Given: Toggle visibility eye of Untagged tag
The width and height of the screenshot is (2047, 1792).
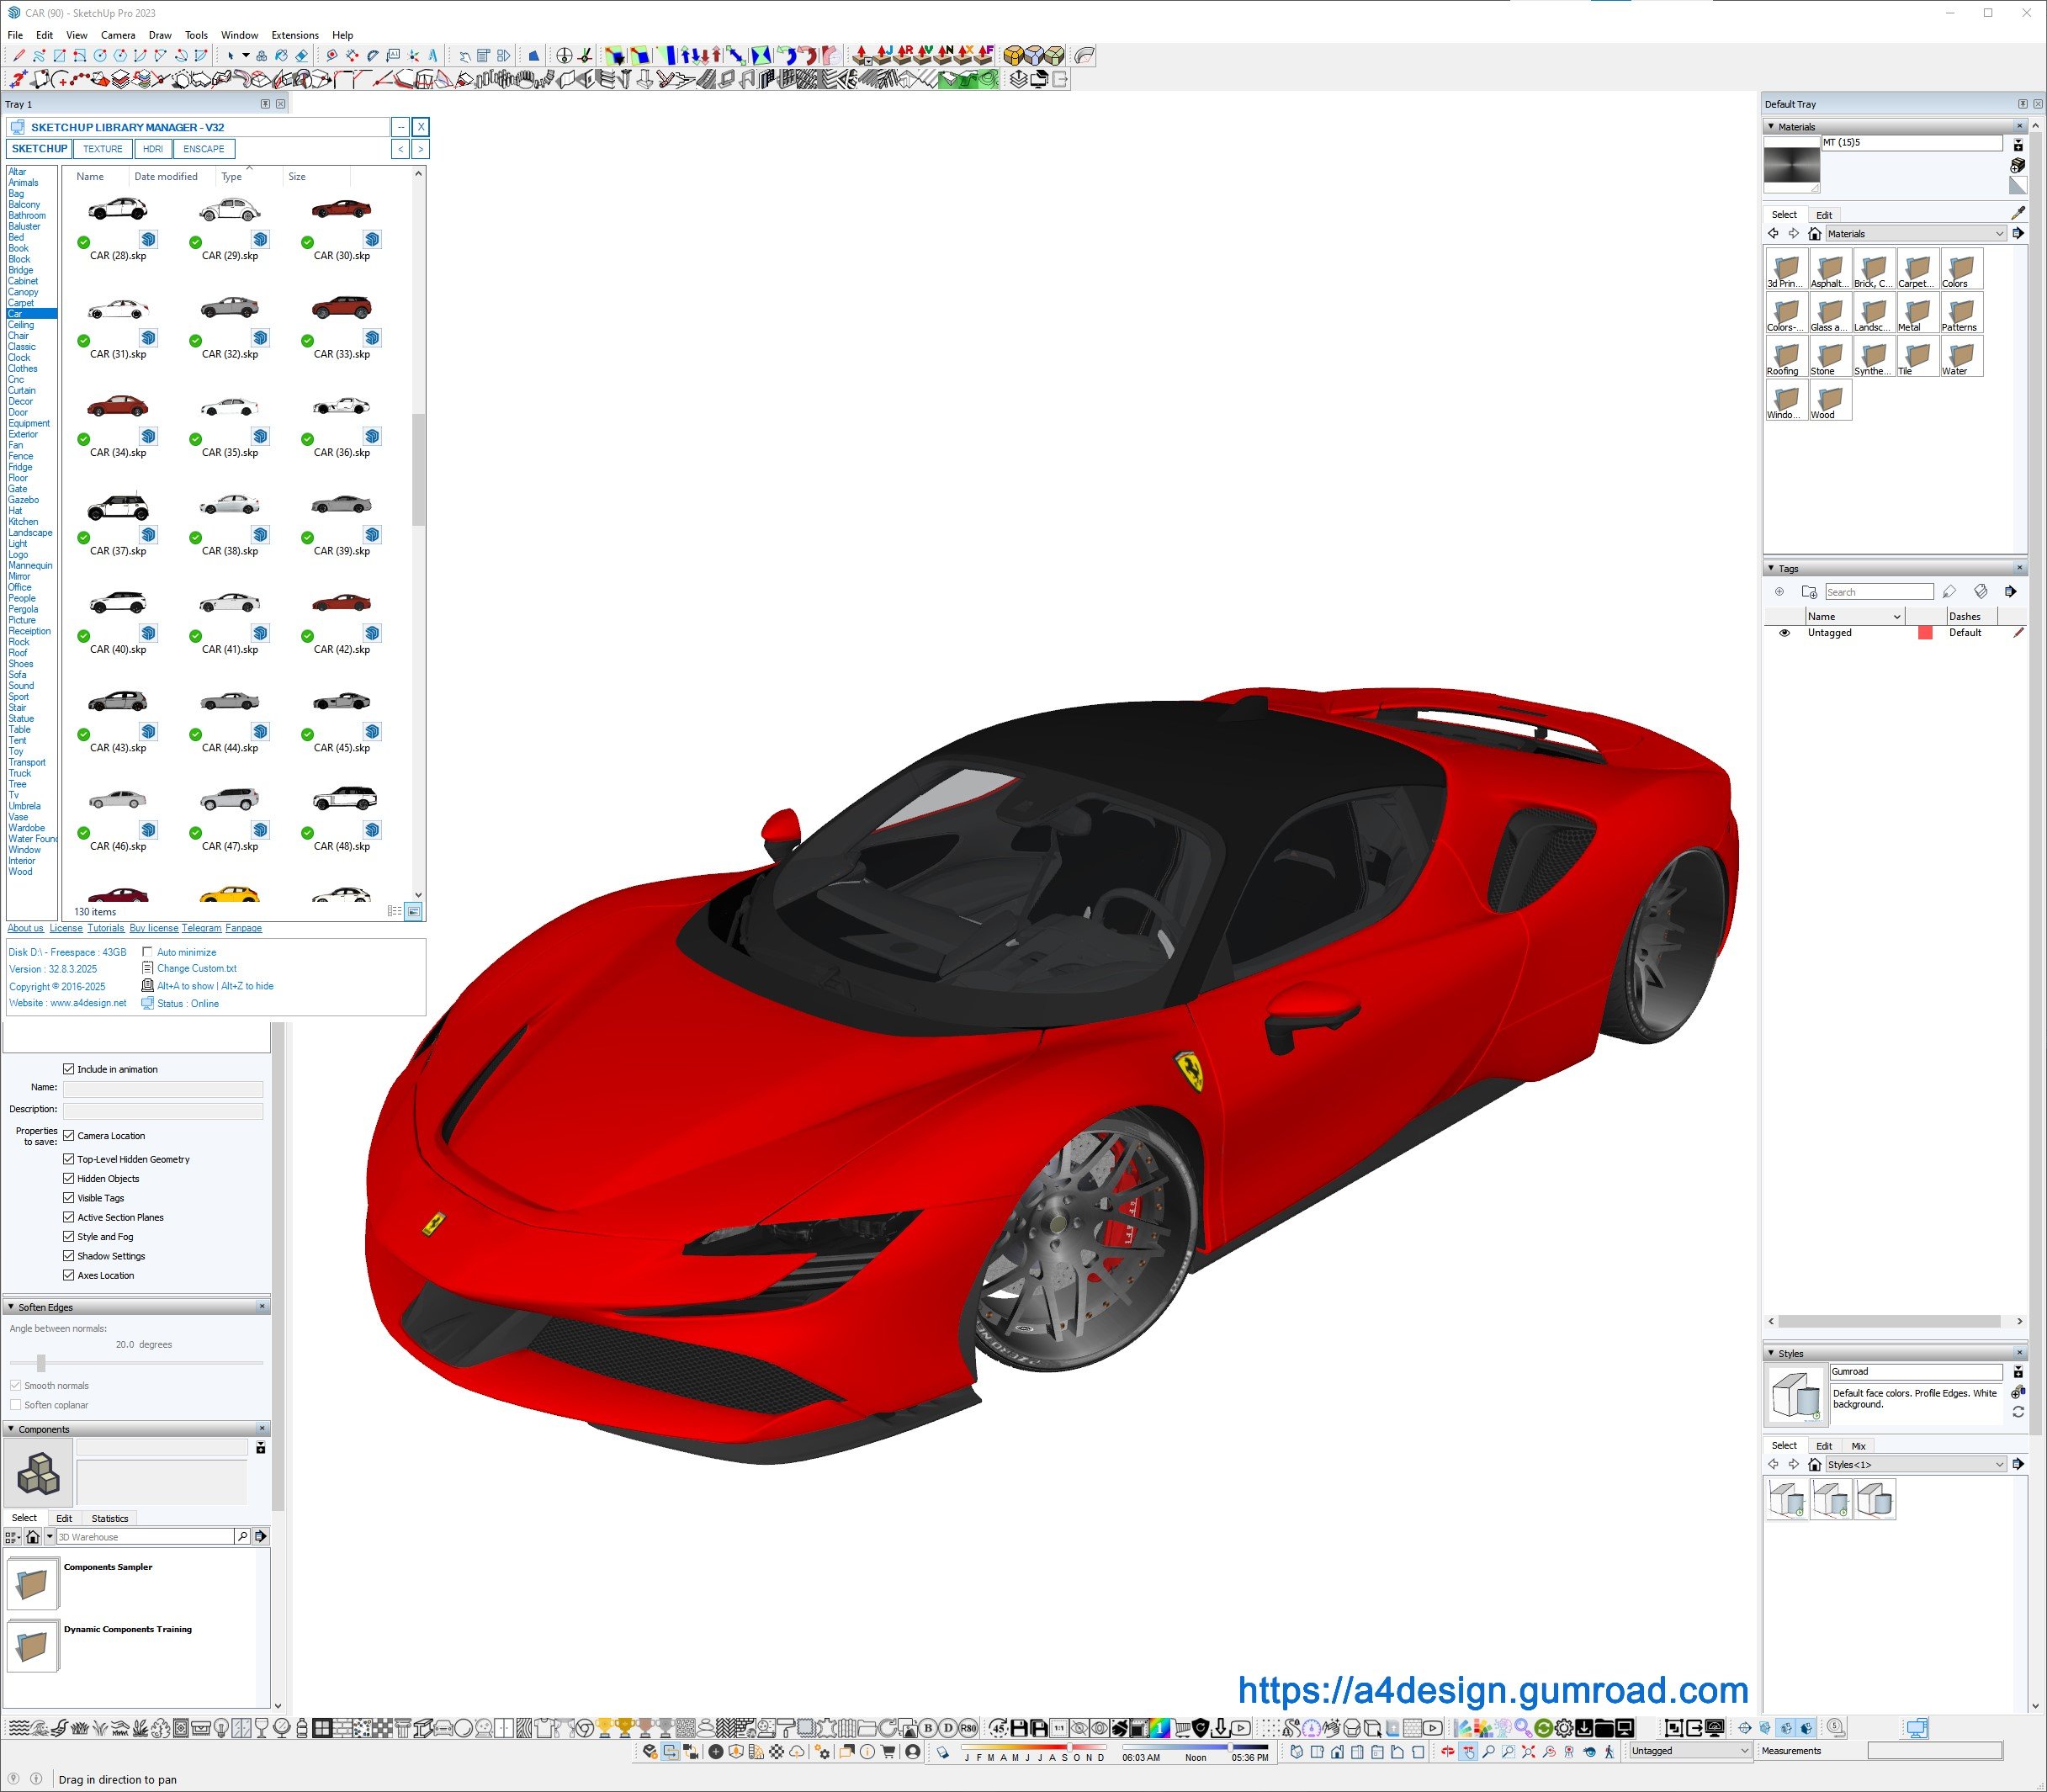Looking at the screenshot, I should (x=1784, y=633).
